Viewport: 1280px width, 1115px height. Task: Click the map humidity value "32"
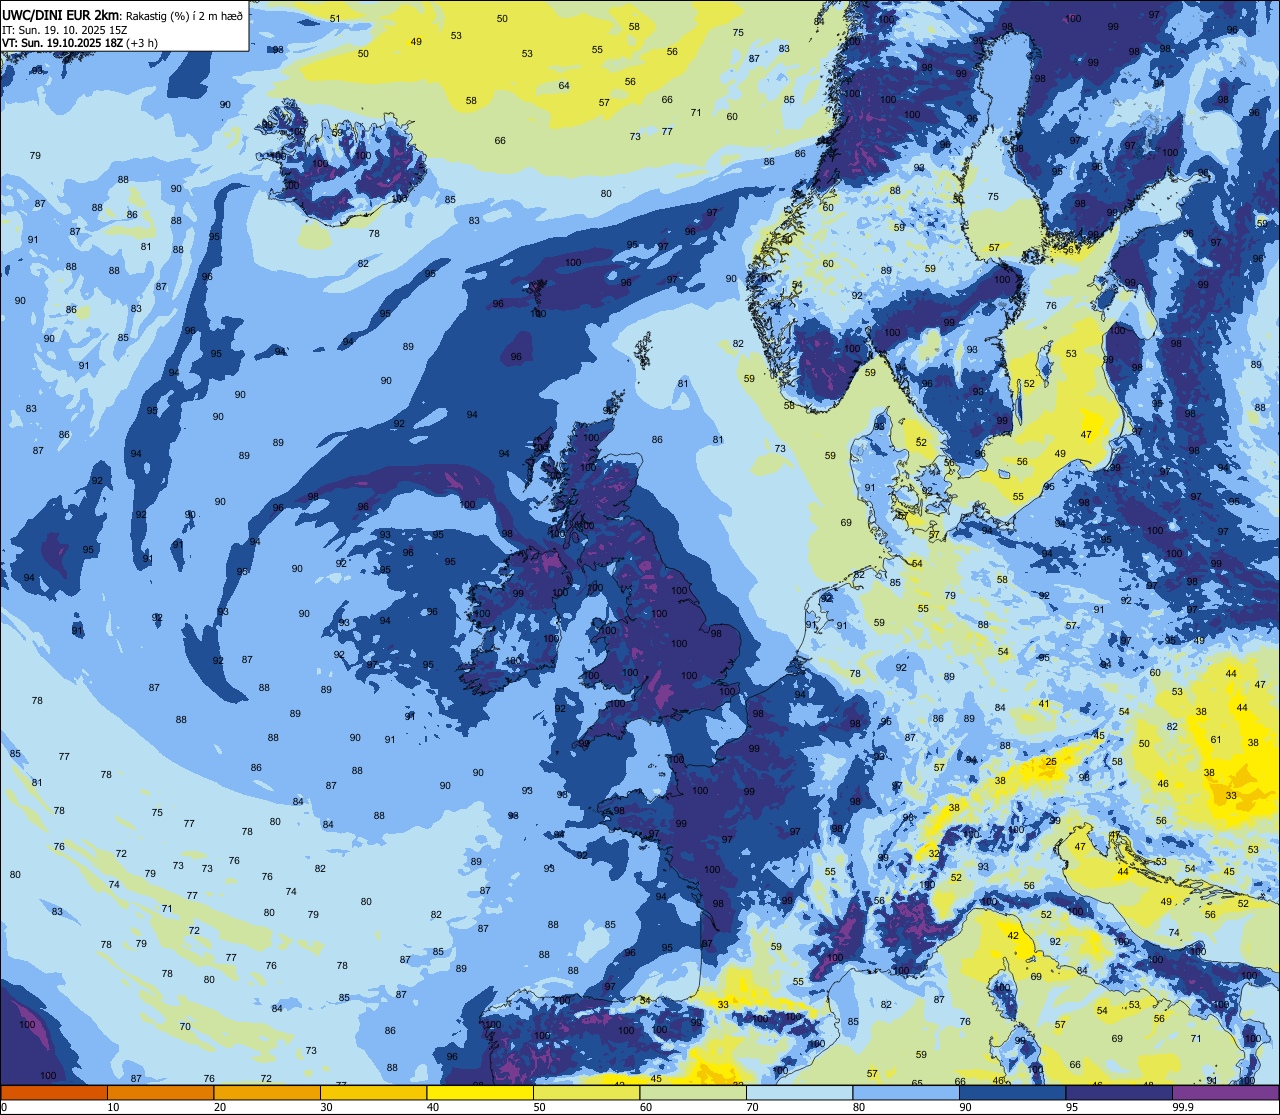coord(934,853)
